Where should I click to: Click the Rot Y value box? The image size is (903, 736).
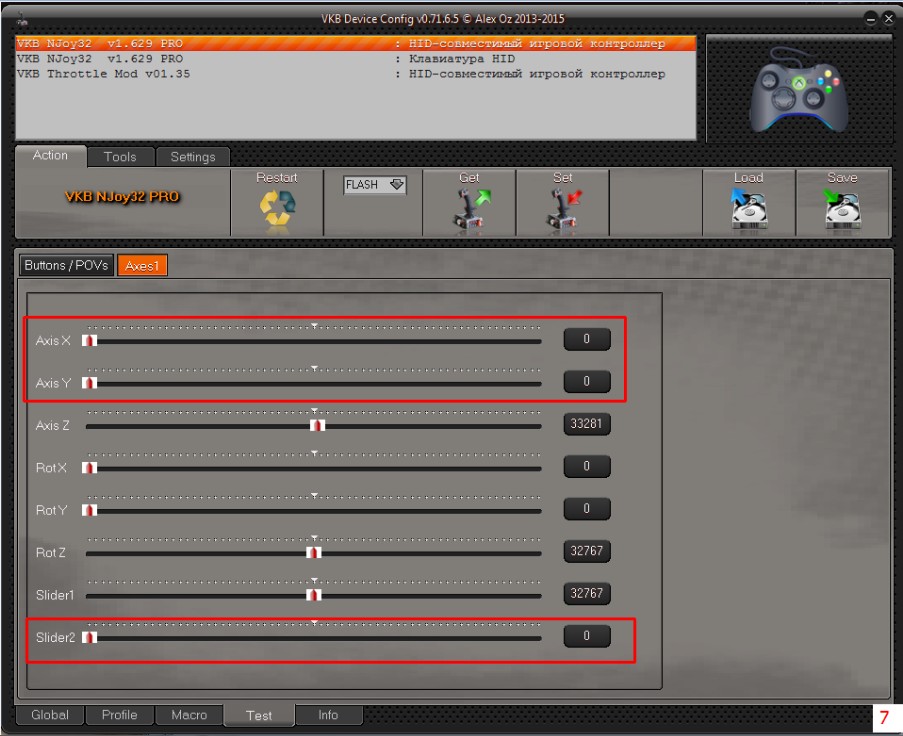tap(587, 509)
